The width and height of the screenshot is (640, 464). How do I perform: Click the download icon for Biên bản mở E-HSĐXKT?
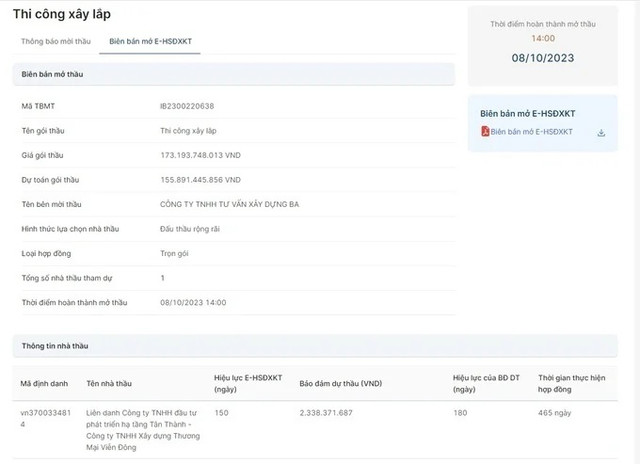tap(601, 132)
